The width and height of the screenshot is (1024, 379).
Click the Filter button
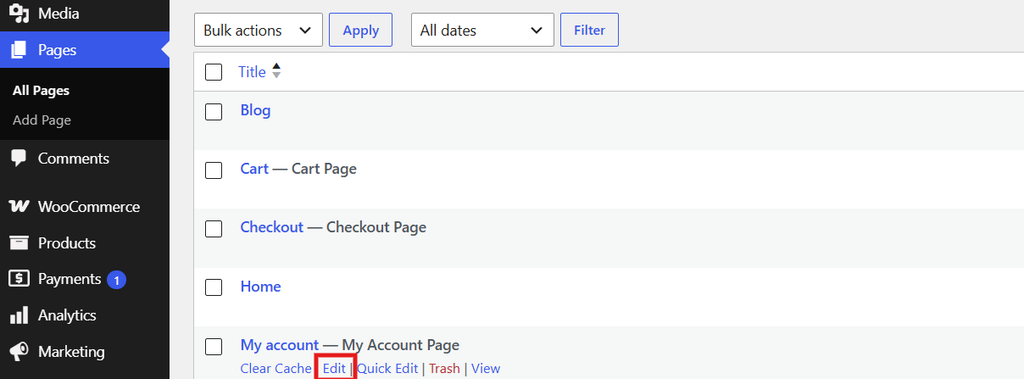coord(589,30)
